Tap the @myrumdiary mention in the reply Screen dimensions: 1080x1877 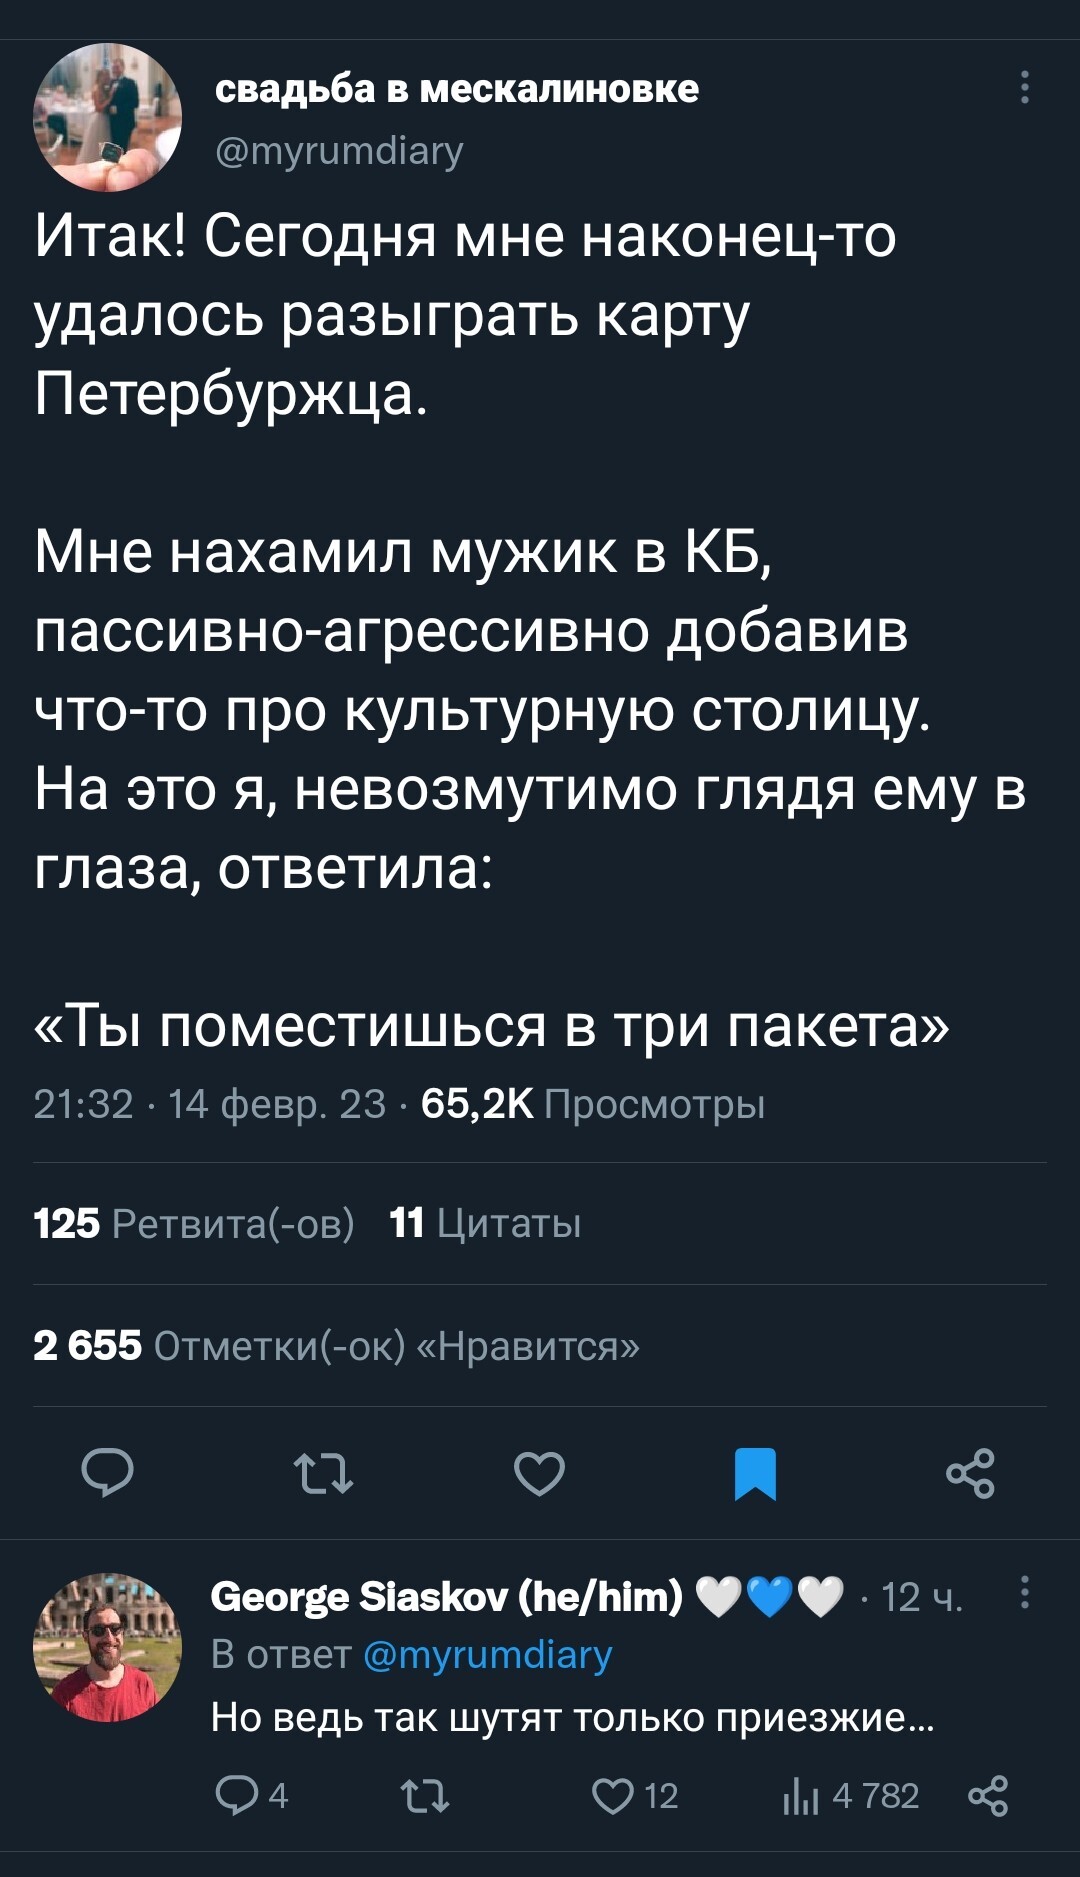pos(487,1655)
